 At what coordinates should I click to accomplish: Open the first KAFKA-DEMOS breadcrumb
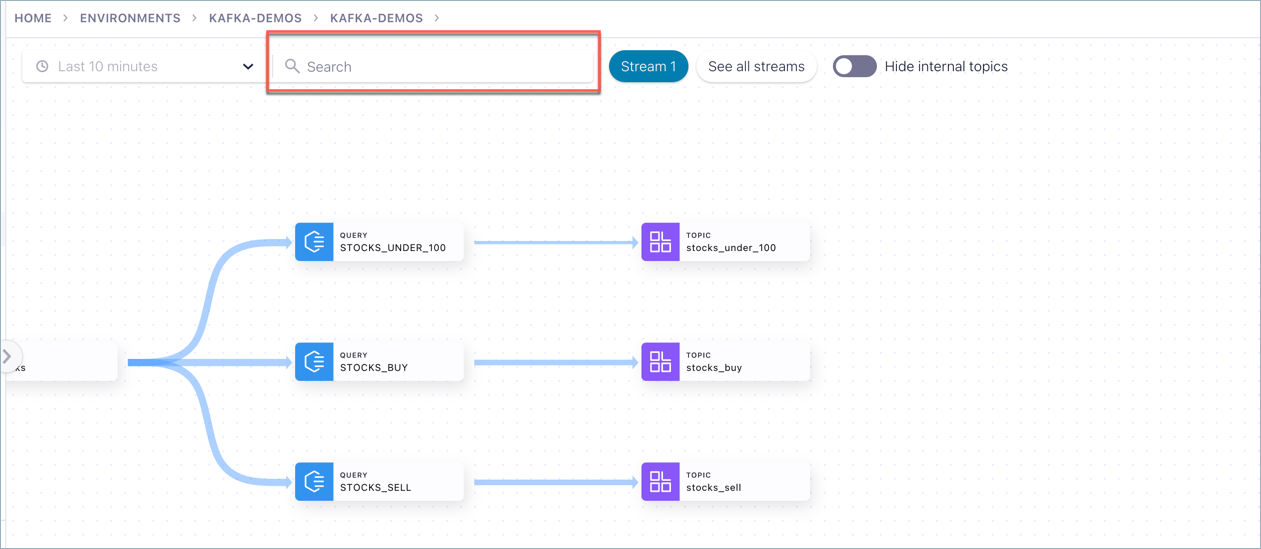coord(255,18)
